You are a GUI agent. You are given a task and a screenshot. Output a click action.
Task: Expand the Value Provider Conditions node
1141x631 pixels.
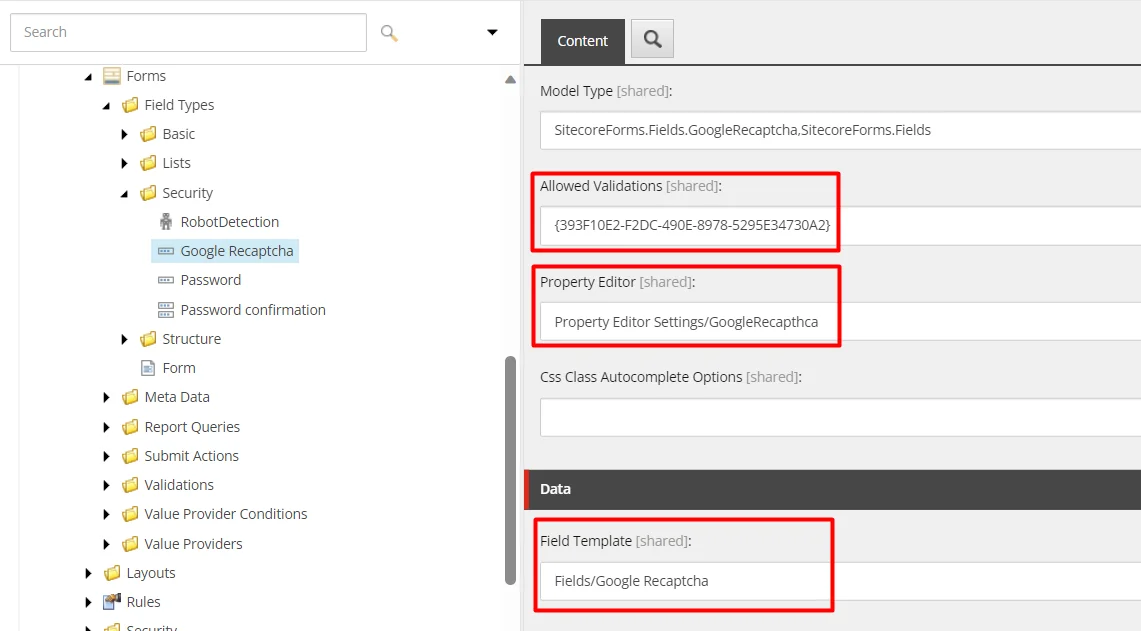tap(106, 515)
